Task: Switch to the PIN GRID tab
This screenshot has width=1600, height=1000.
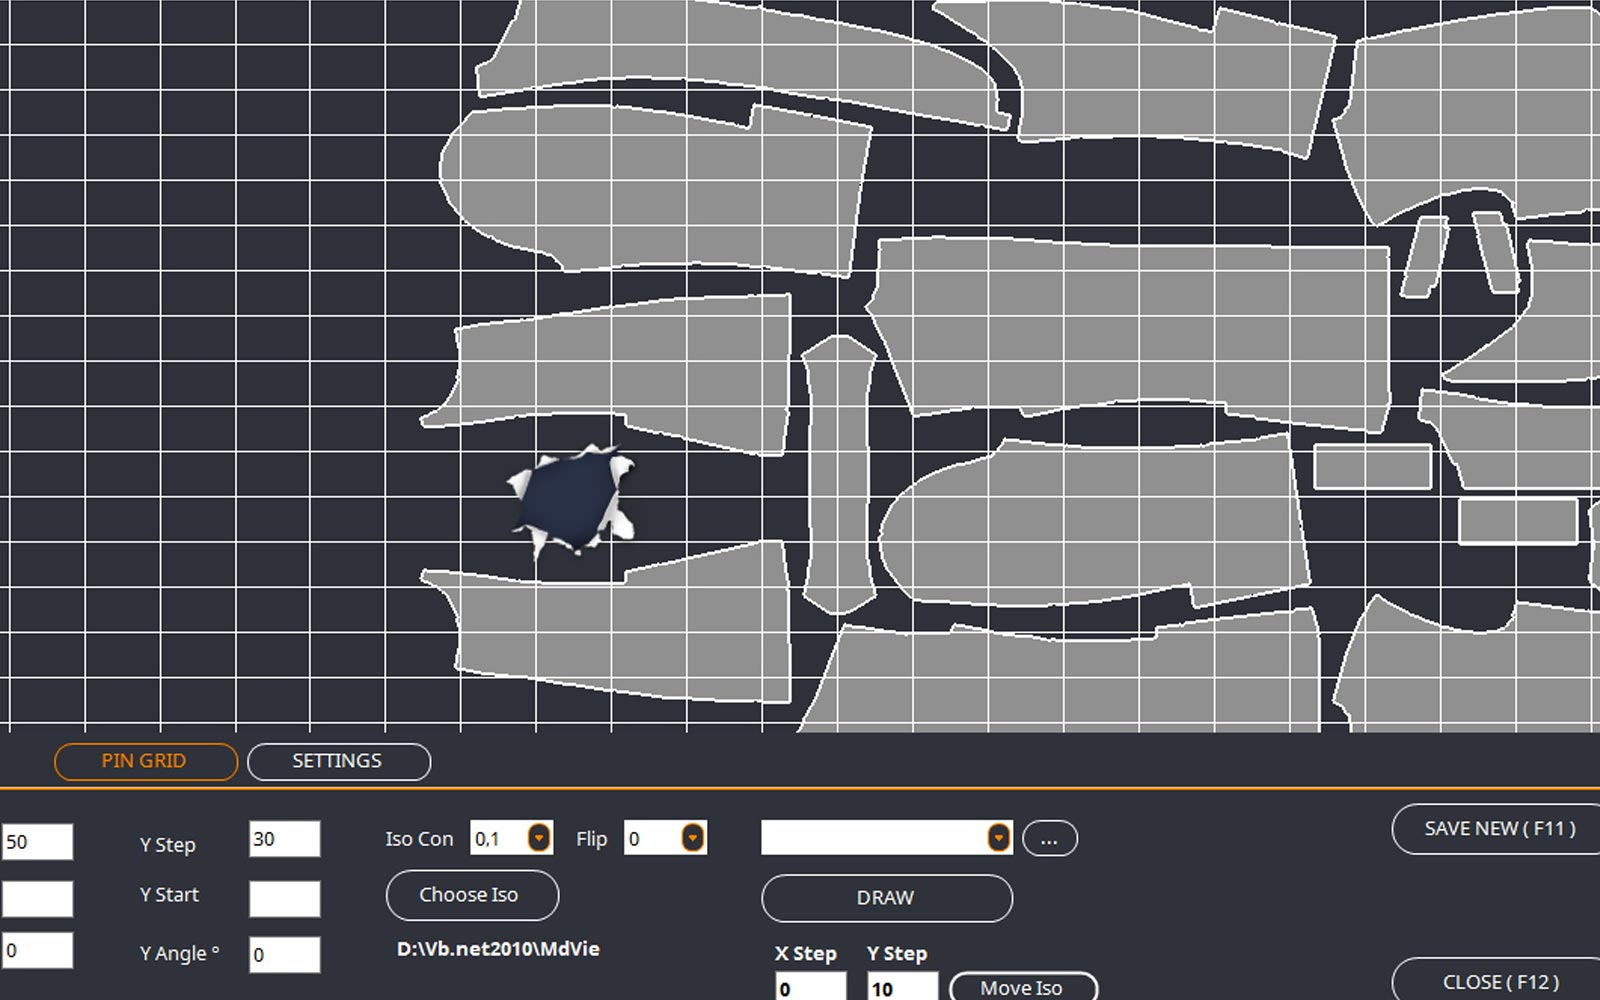Action: click(145, 761)
